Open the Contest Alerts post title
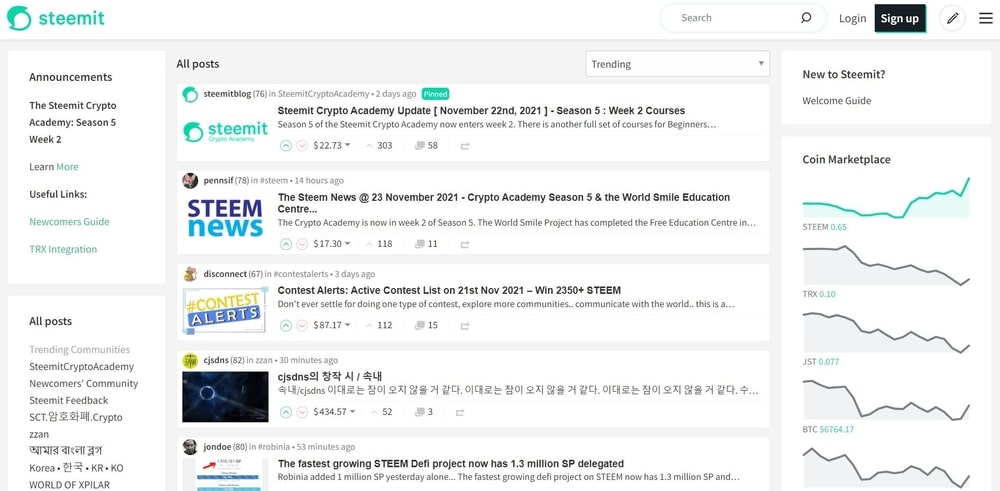Image resolution: width=1000 pixels, height=491 pixels. (450, 290)
